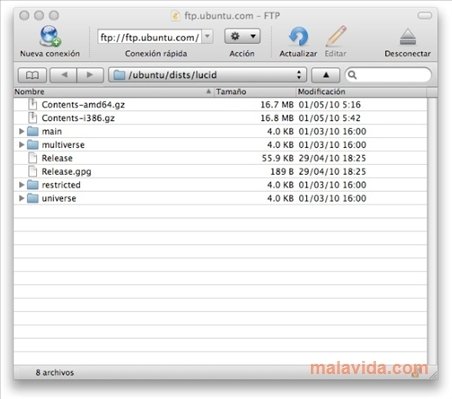Expand the restricted folder triangle
The width and height of the screenshot is (452, 399).
[x=22, y=185]
